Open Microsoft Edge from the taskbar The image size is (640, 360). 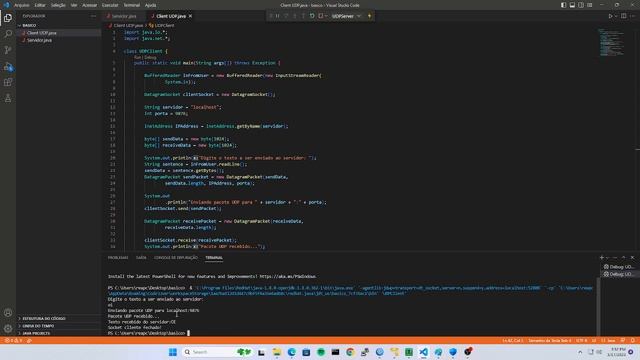pos(291,352)
